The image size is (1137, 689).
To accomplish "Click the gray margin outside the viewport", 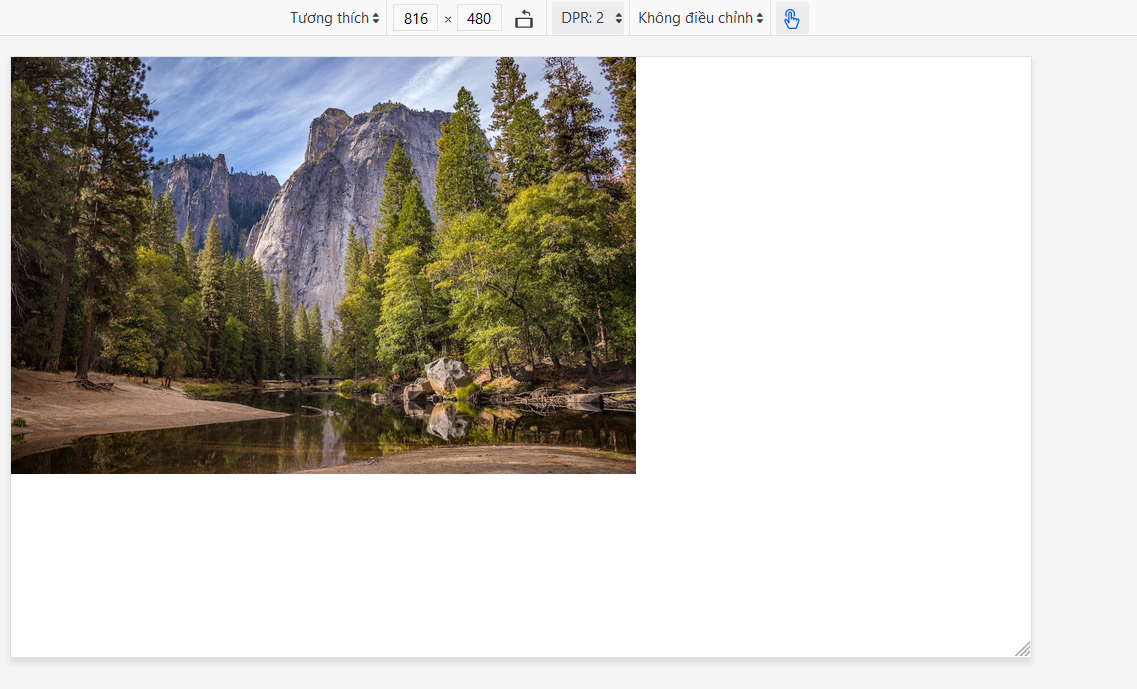I will coord(1085,350).
